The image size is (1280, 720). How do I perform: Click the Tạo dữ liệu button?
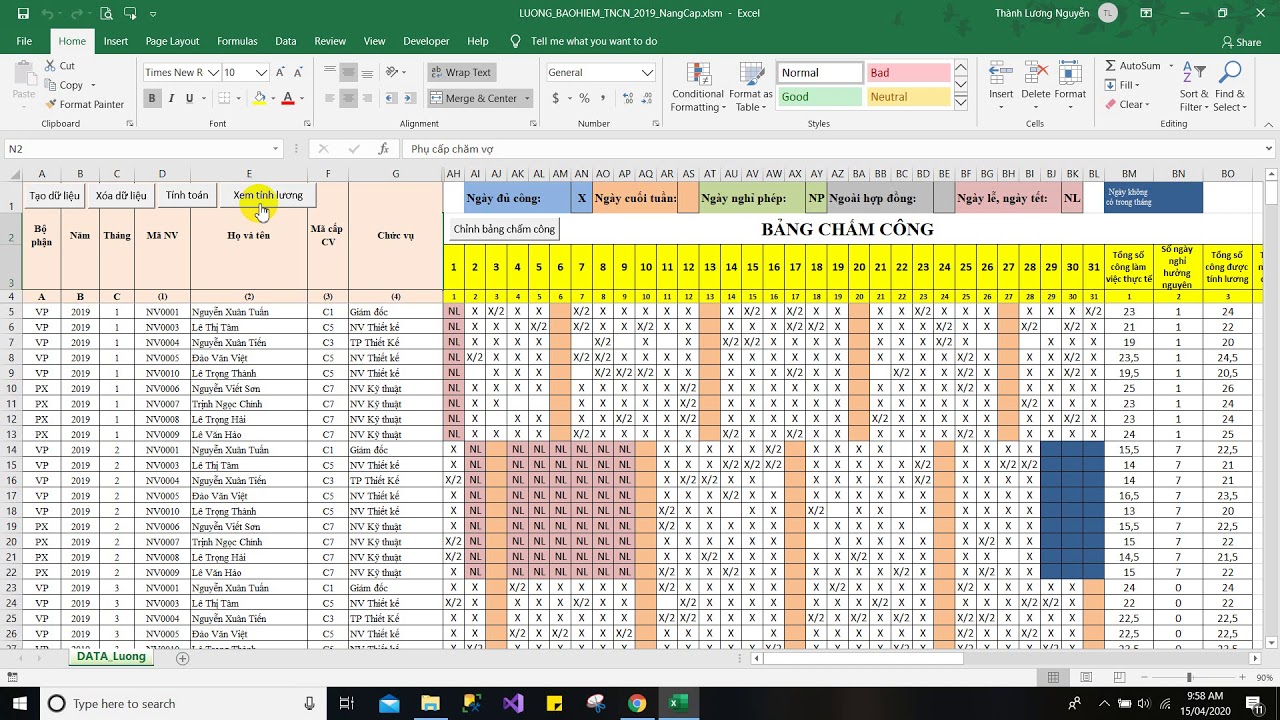54,195
